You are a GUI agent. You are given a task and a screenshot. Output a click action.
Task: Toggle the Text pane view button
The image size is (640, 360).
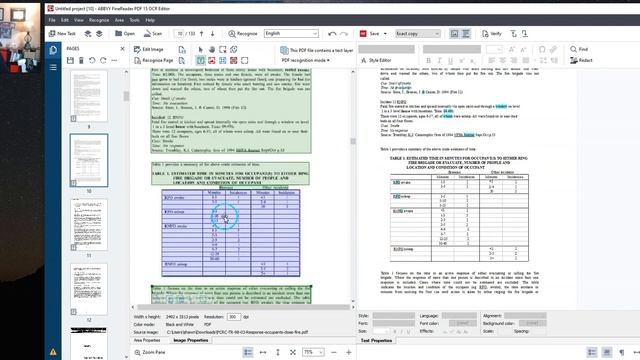click(x=466, y=33)
